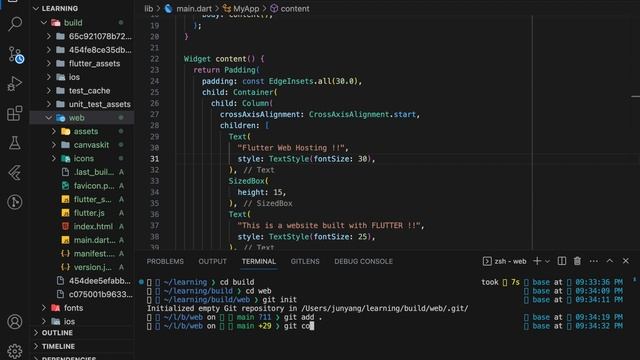640x360 pixels.
Task: Click content in the breadcrumb
Action: click(295, 9)
